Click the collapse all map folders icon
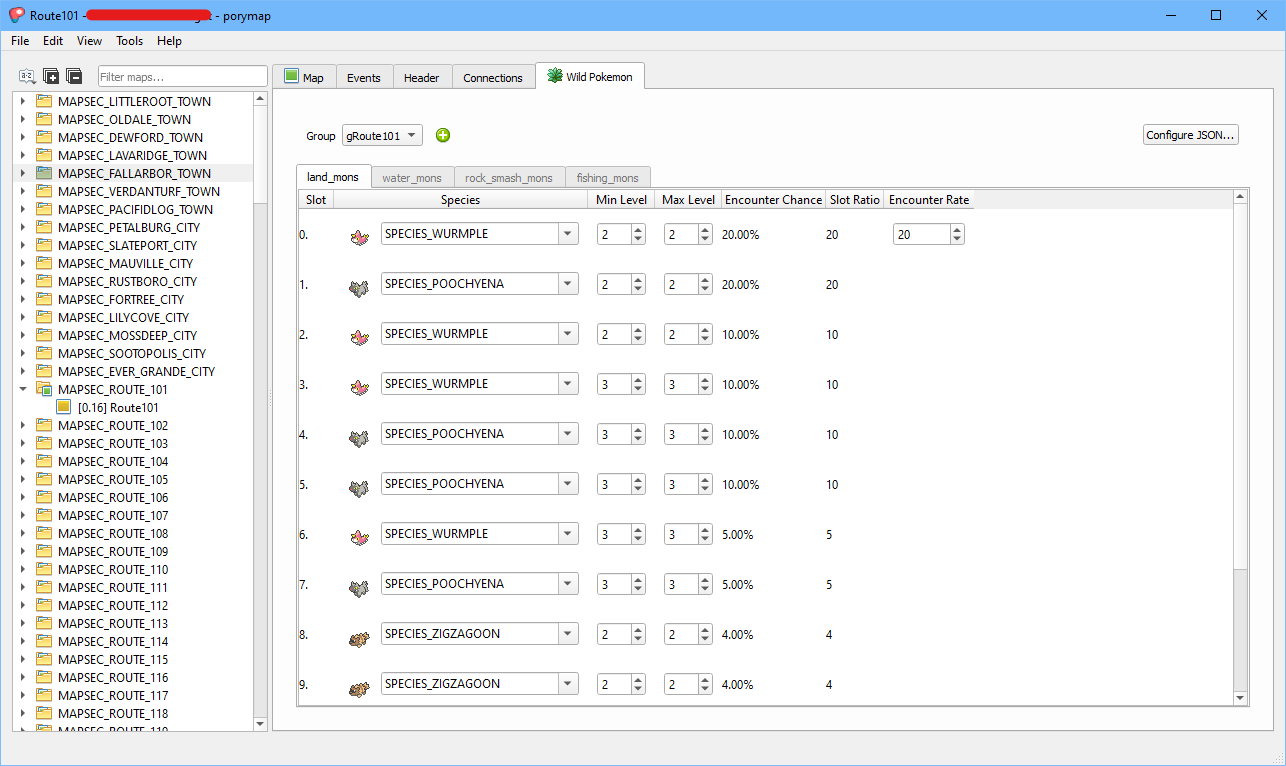Image resolution: width=1286 pixels, height=766 pixels. coord(74,76)
